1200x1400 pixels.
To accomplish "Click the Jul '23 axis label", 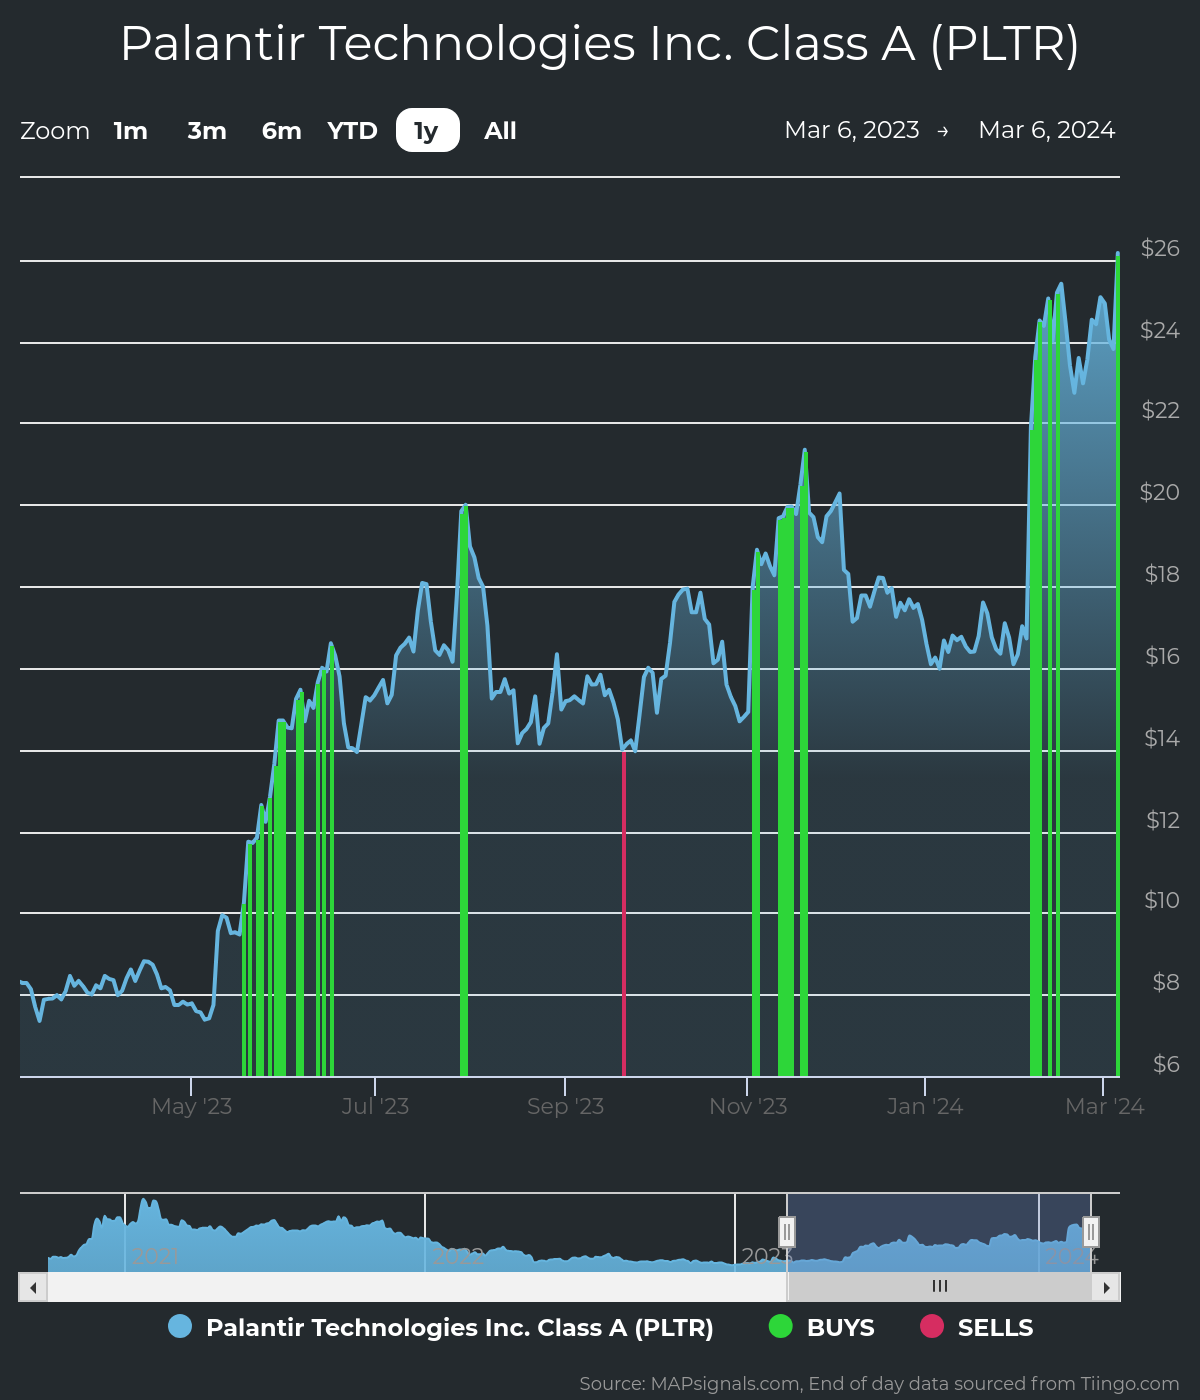I will 375,1106.
